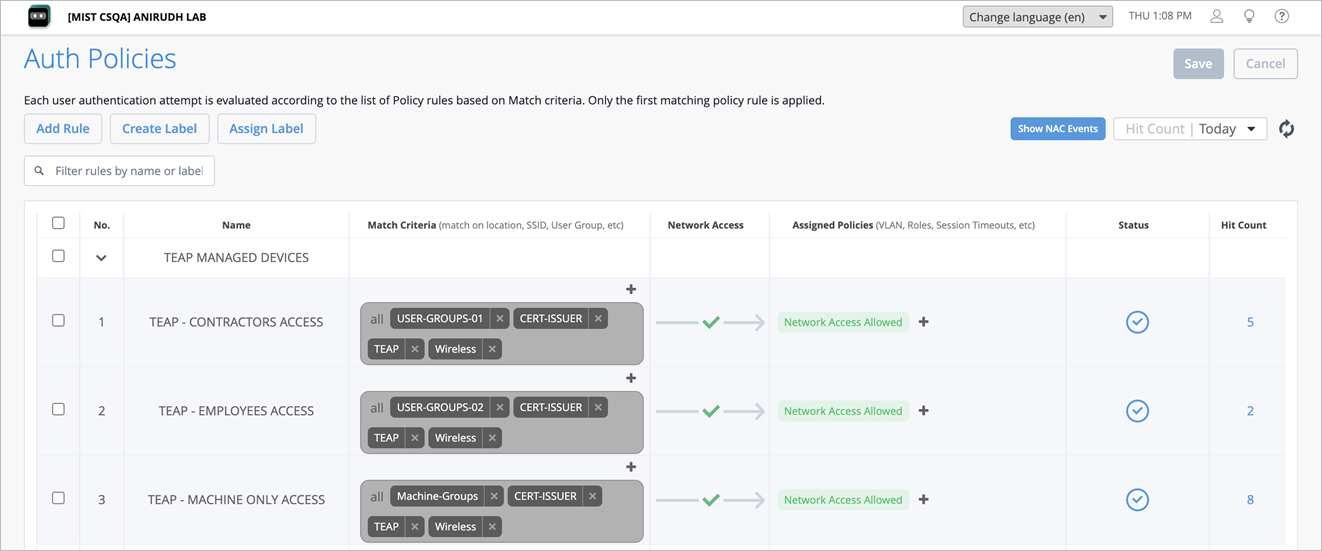Viewport: 1322px width, 551px height.
Task: Click Show NAC Events button
Action: point(1058,129)
